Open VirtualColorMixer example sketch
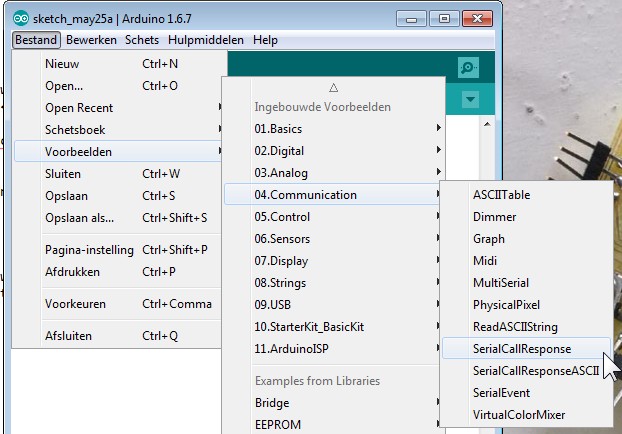 [526, 415]
